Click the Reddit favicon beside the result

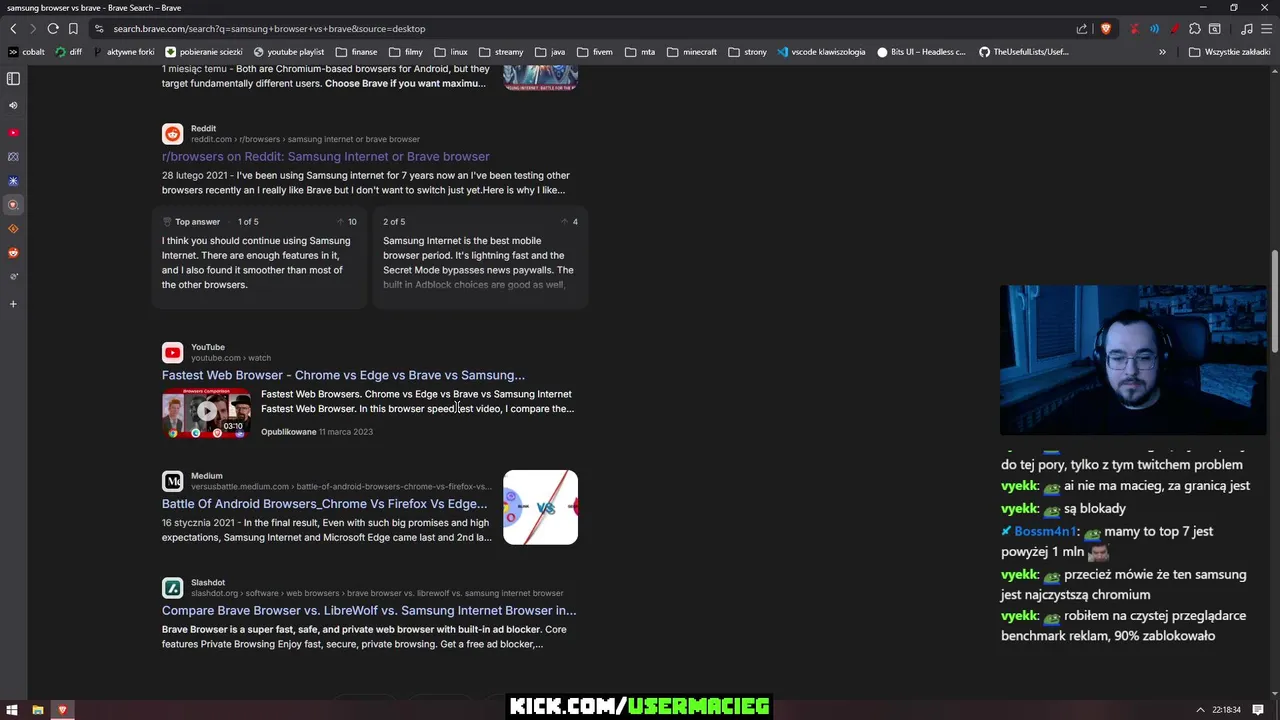click(173, 134)
